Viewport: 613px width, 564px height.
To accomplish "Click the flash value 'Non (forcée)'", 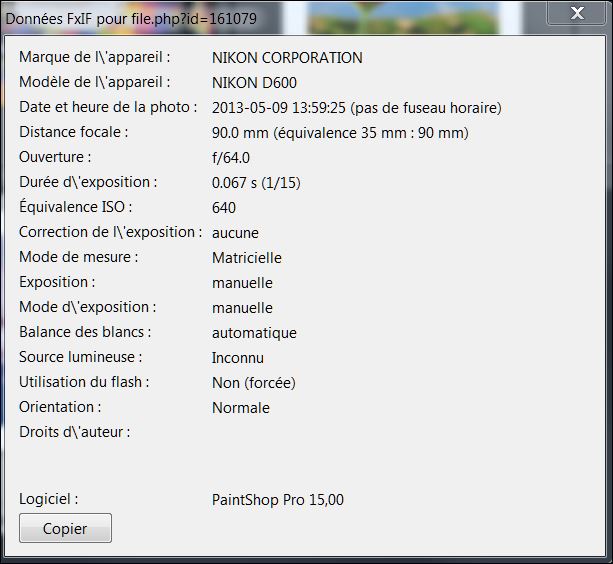I will [x=254, y=383].
